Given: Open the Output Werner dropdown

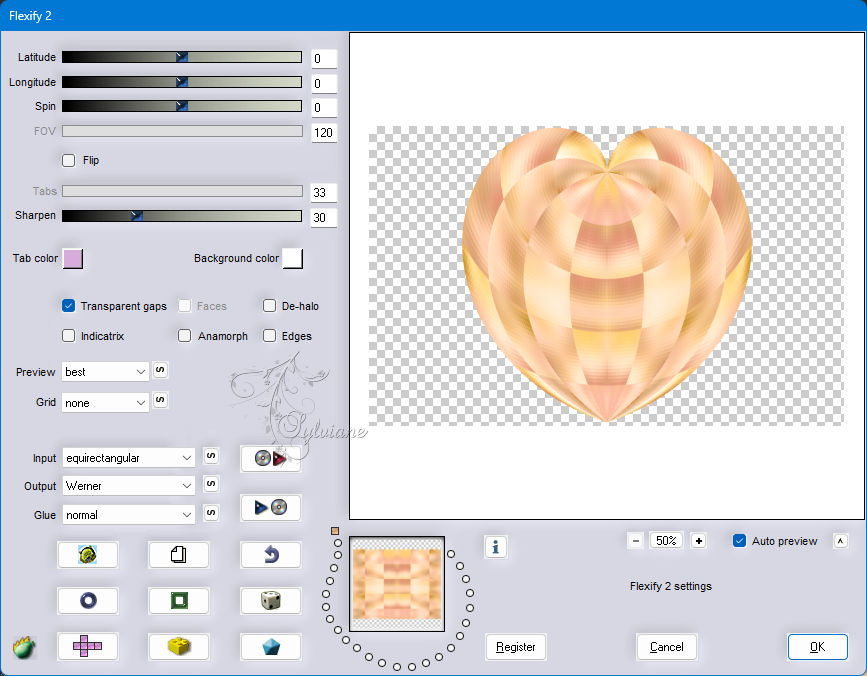Looking at the screenshot, I should point(129,486).
